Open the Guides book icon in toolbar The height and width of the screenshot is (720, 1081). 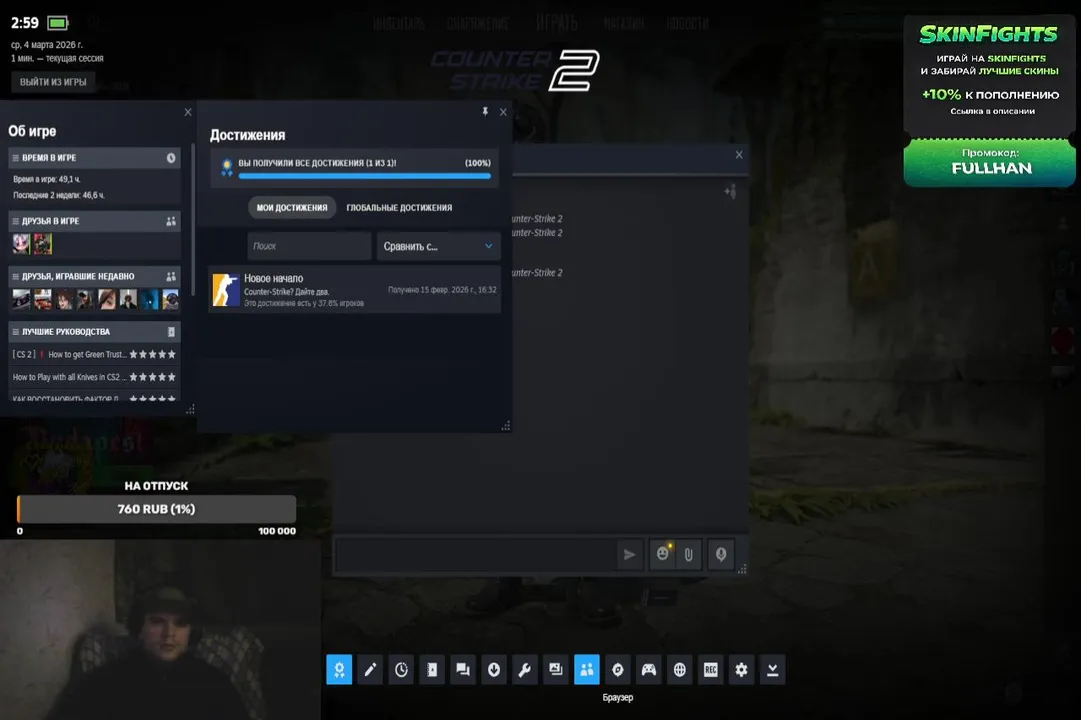(432, 670)
